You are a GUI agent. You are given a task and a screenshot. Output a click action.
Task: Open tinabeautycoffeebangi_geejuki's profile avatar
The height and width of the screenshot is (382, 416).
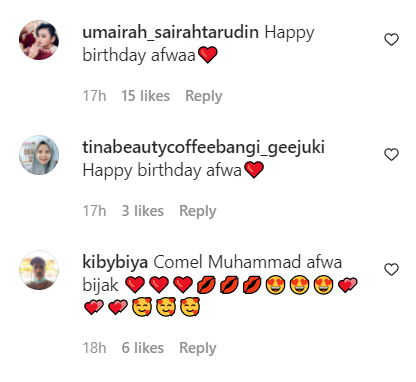pos(39,155)
